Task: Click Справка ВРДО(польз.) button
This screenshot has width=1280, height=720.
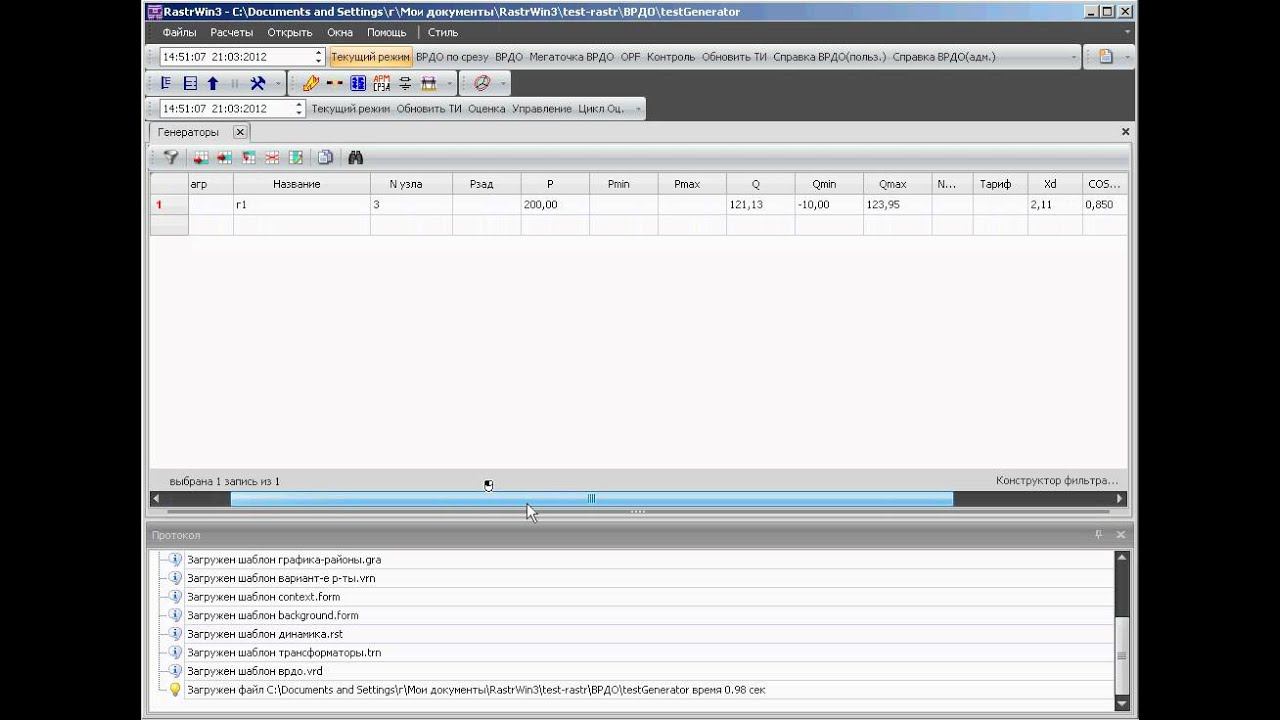Action: pos(830,57)
